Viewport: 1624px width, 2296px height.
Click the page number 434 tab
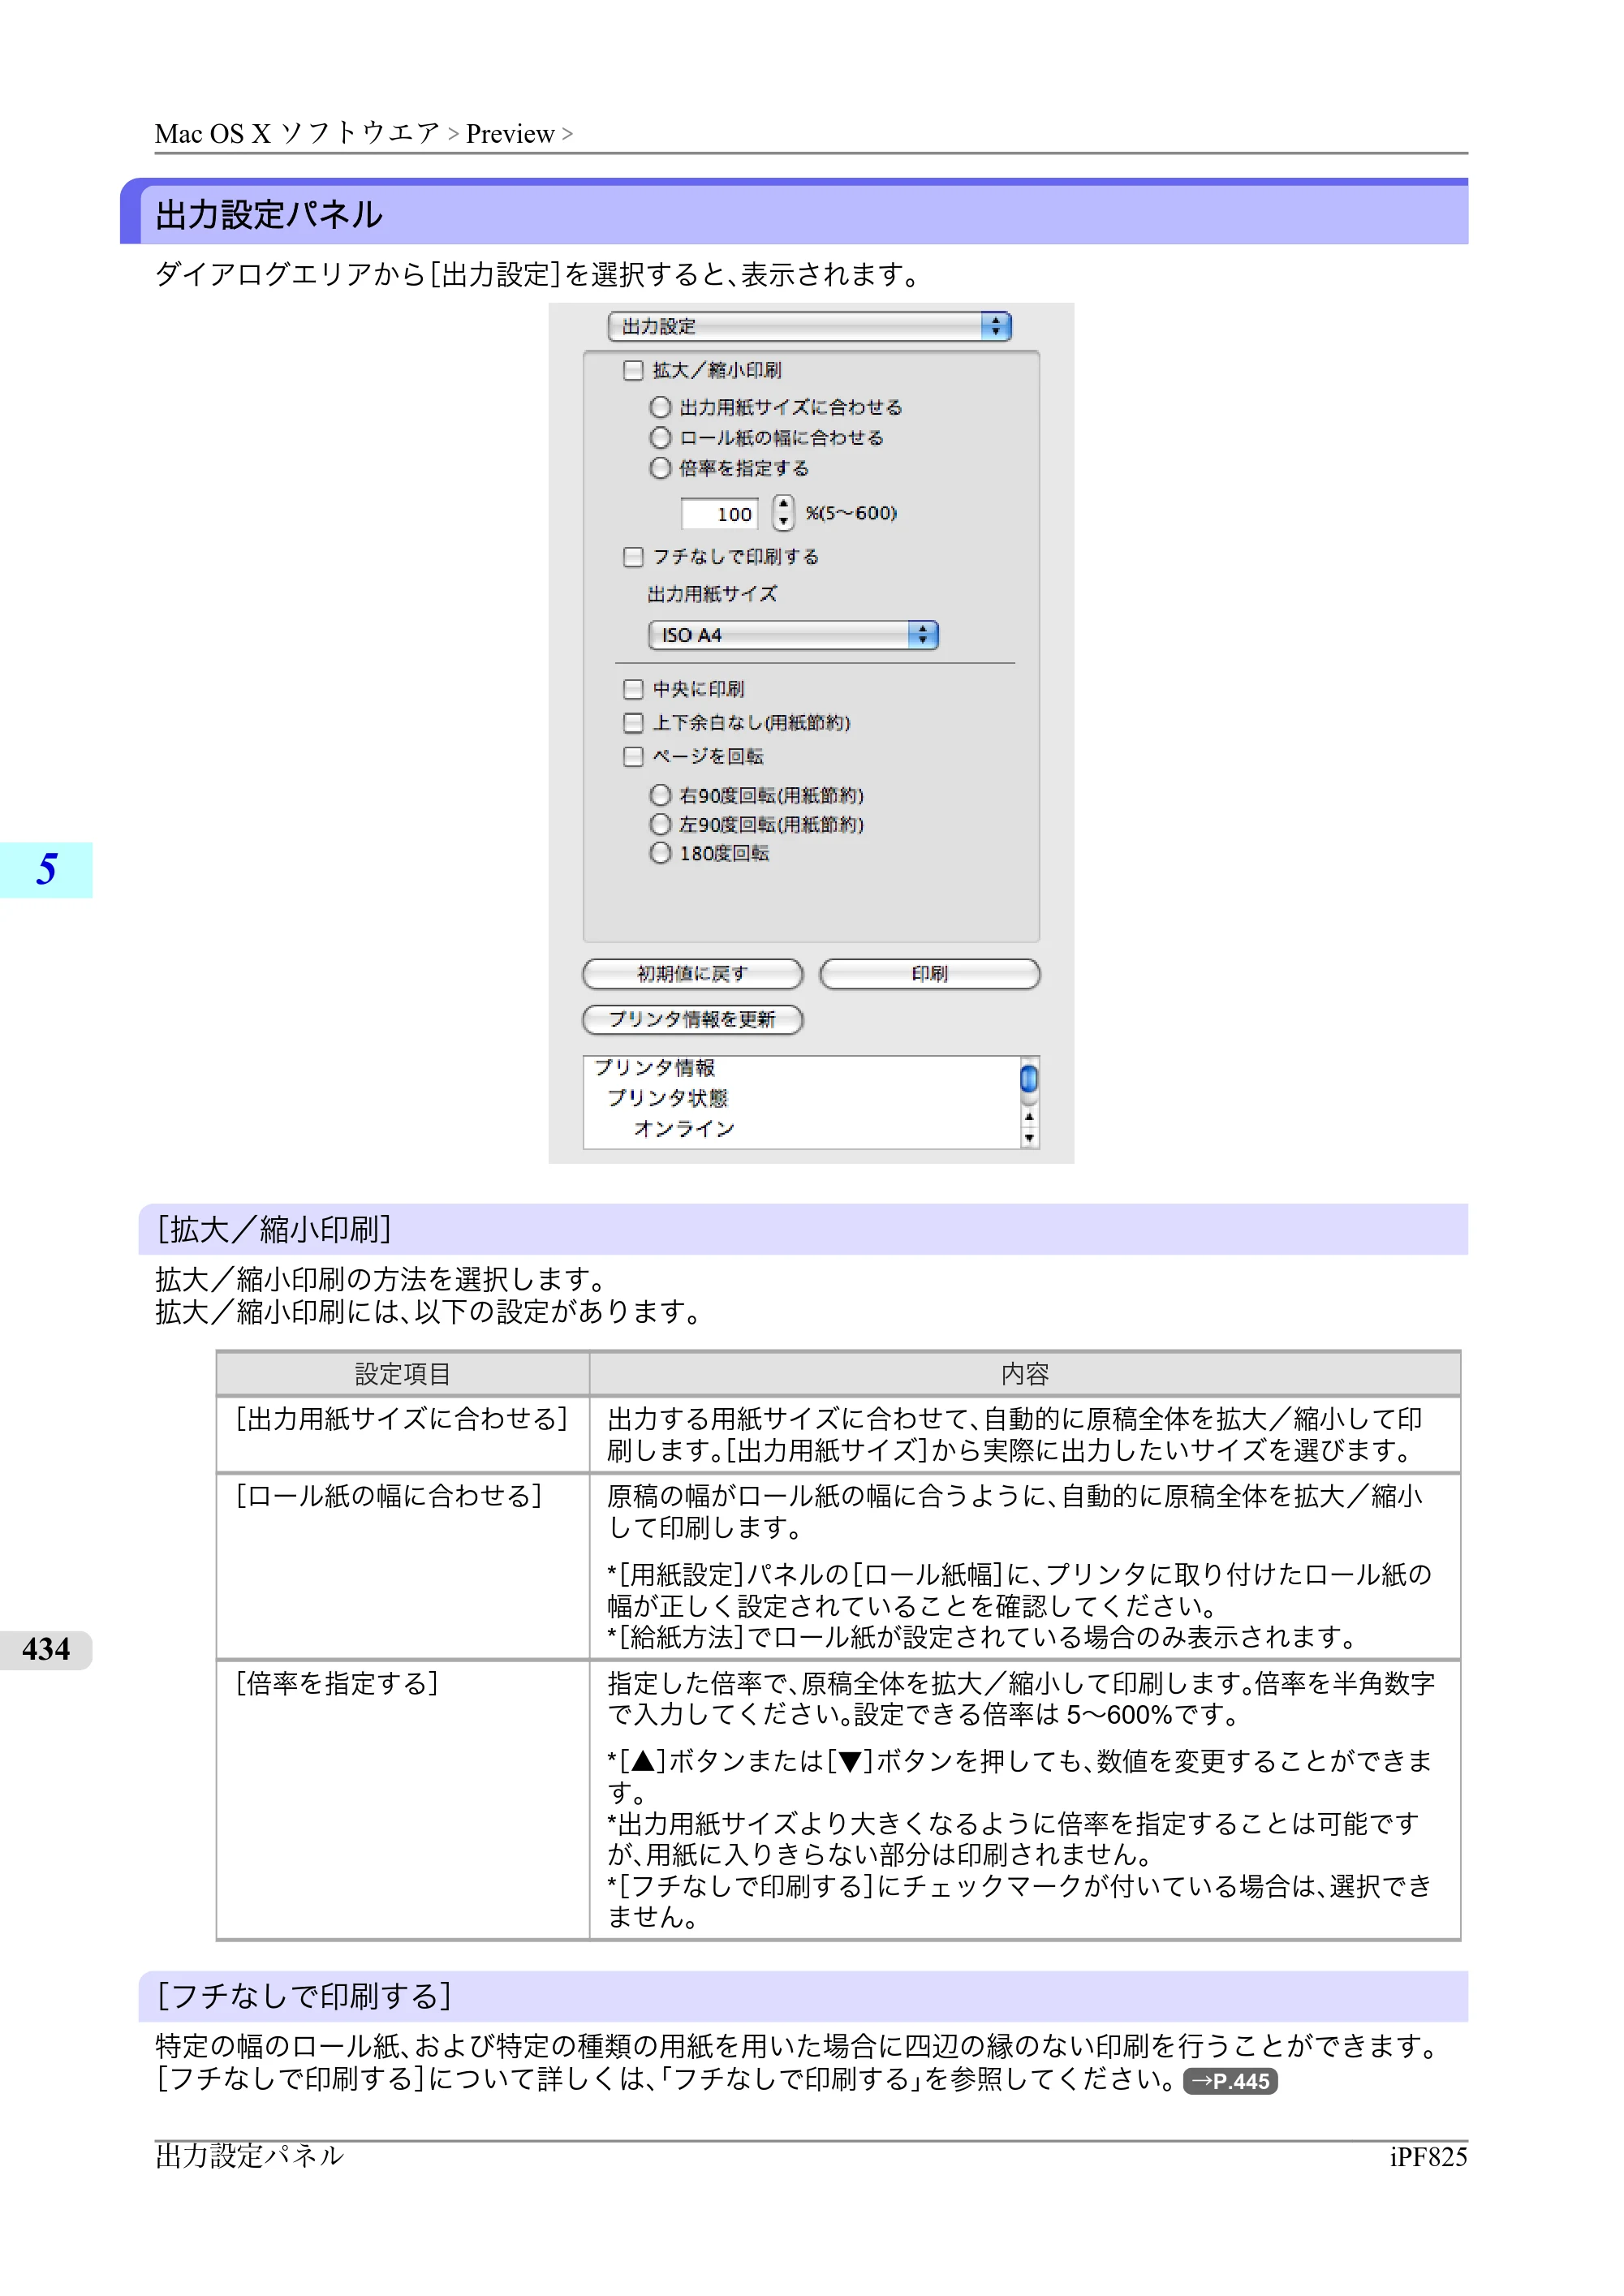[46, 1650]
